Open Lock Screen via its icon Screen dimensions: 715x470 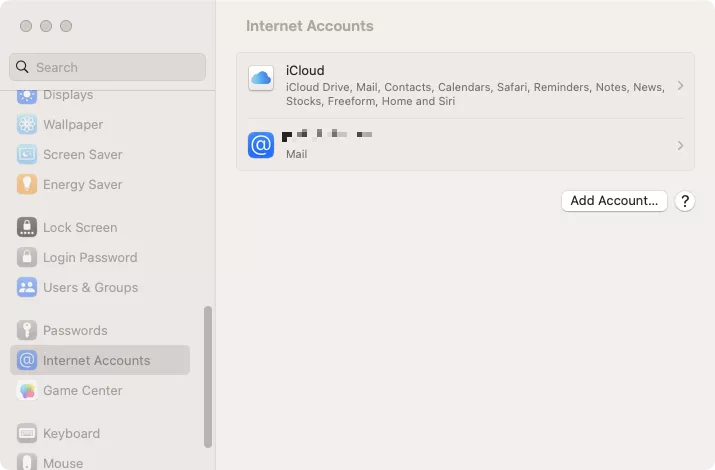click(x=27, y=228)
